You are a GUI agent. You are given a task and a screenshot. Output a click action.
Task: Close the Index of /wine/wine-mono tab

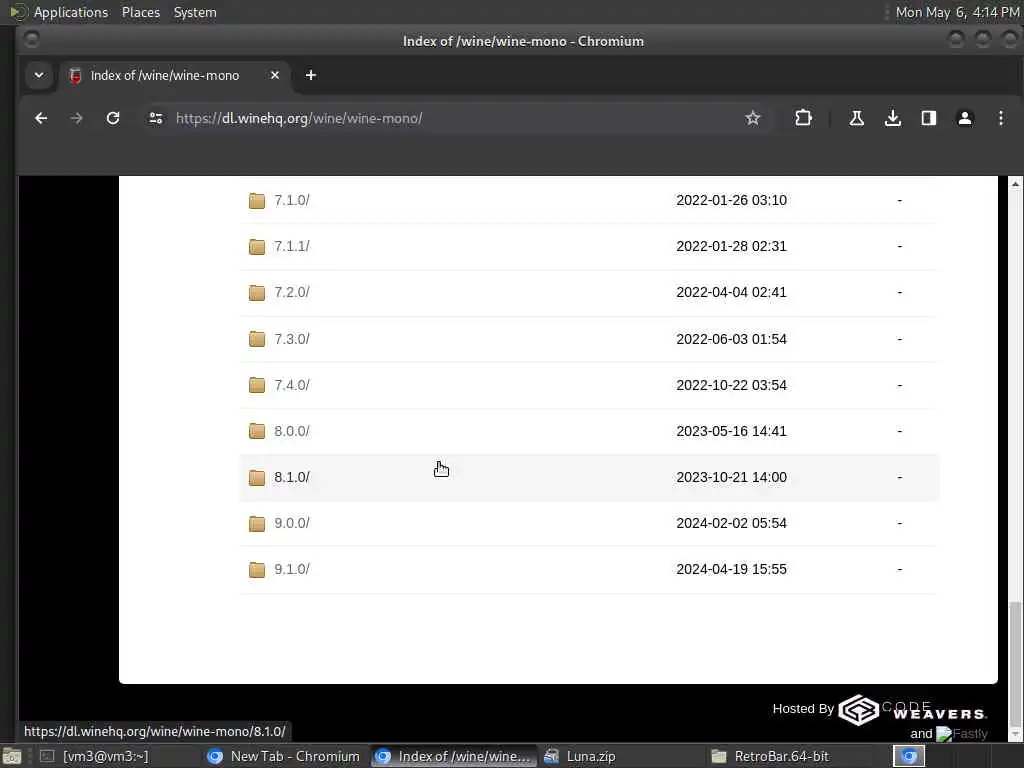click(x=275, y=75)
